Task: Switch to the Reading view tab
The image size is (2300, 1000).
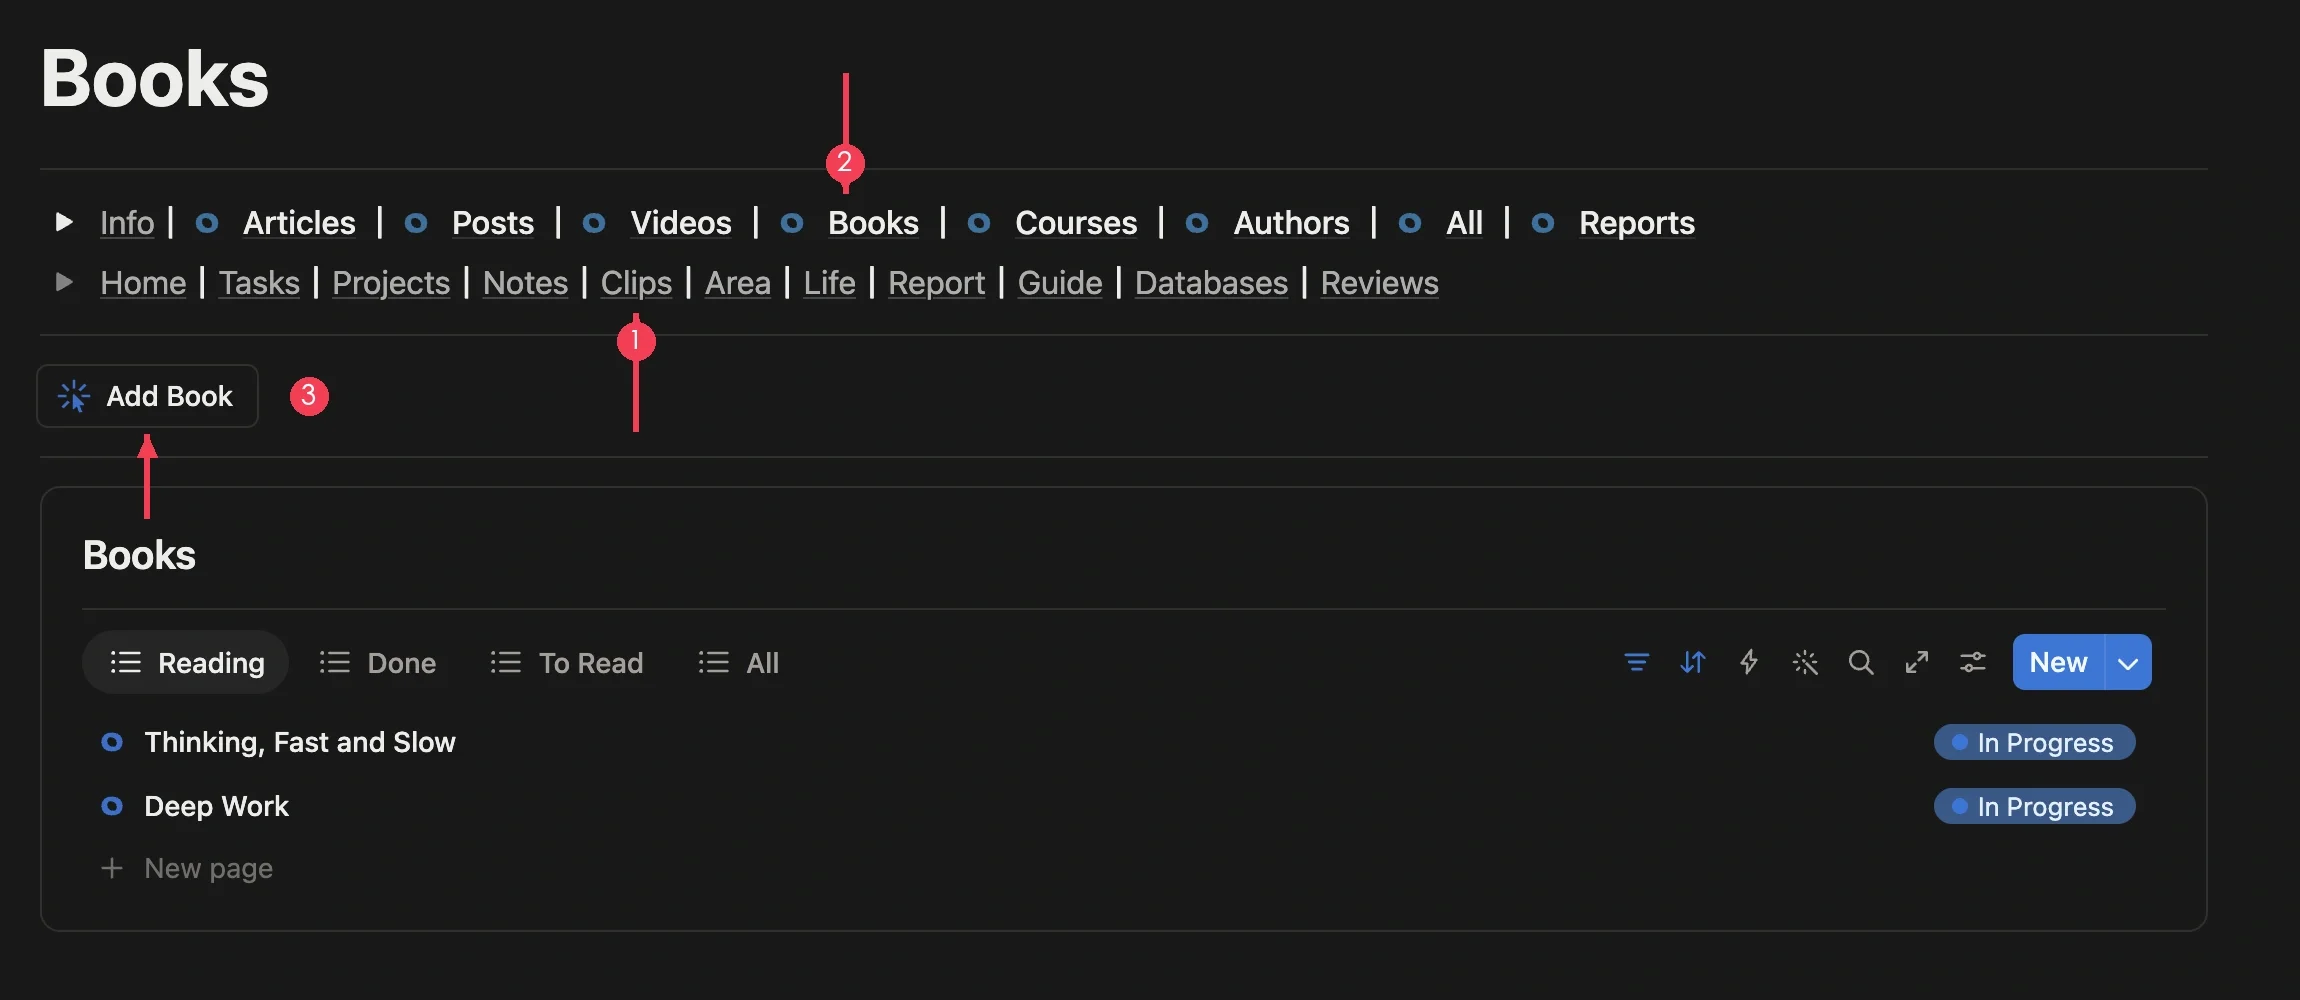Action: pos(186,662)
